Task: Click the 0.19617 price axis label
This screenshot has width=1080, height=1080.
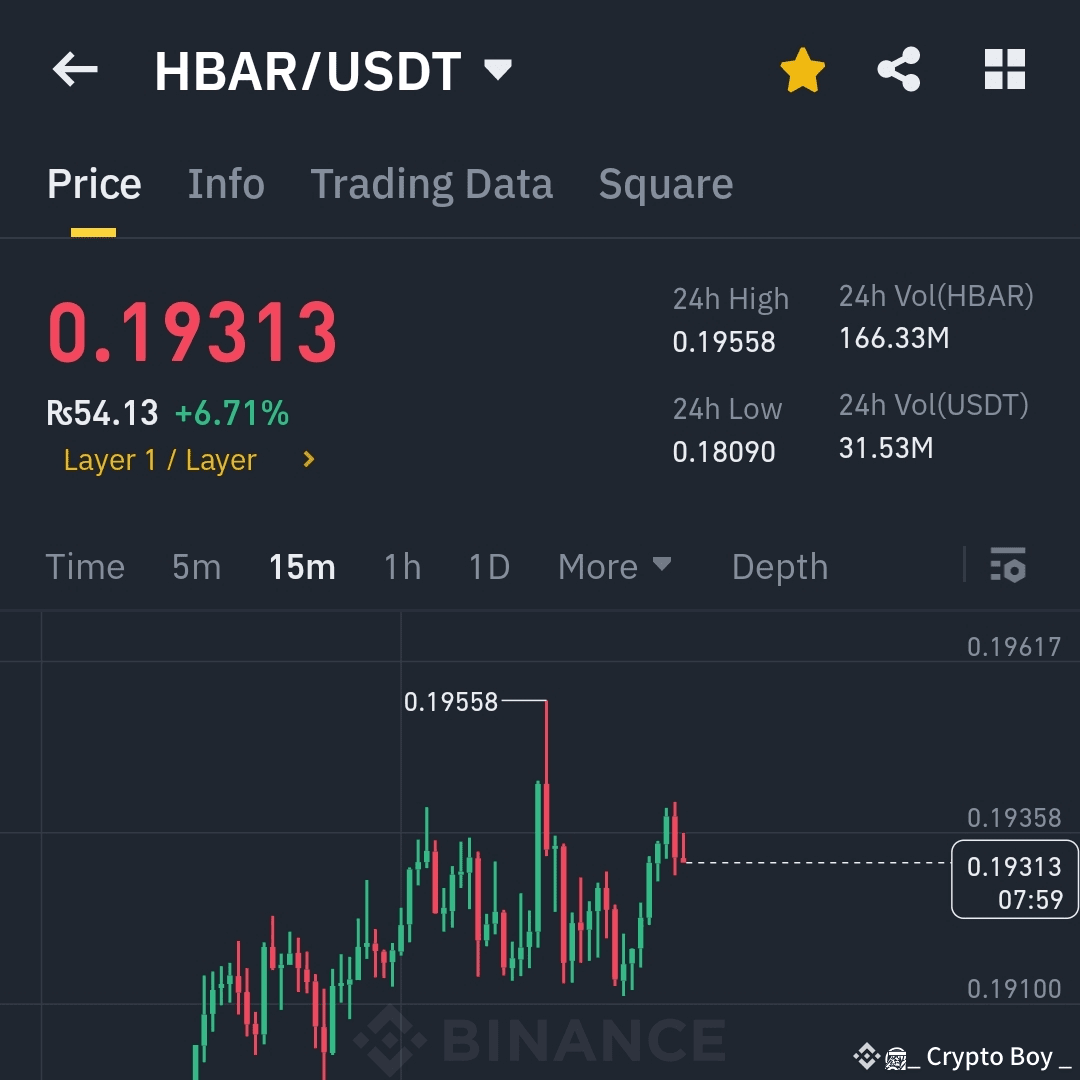Action: coord(1014,647)
